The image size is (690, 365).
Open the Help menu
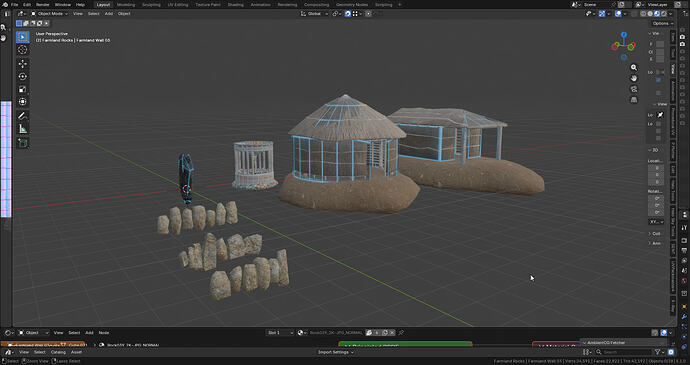click(x=81, y=4)
